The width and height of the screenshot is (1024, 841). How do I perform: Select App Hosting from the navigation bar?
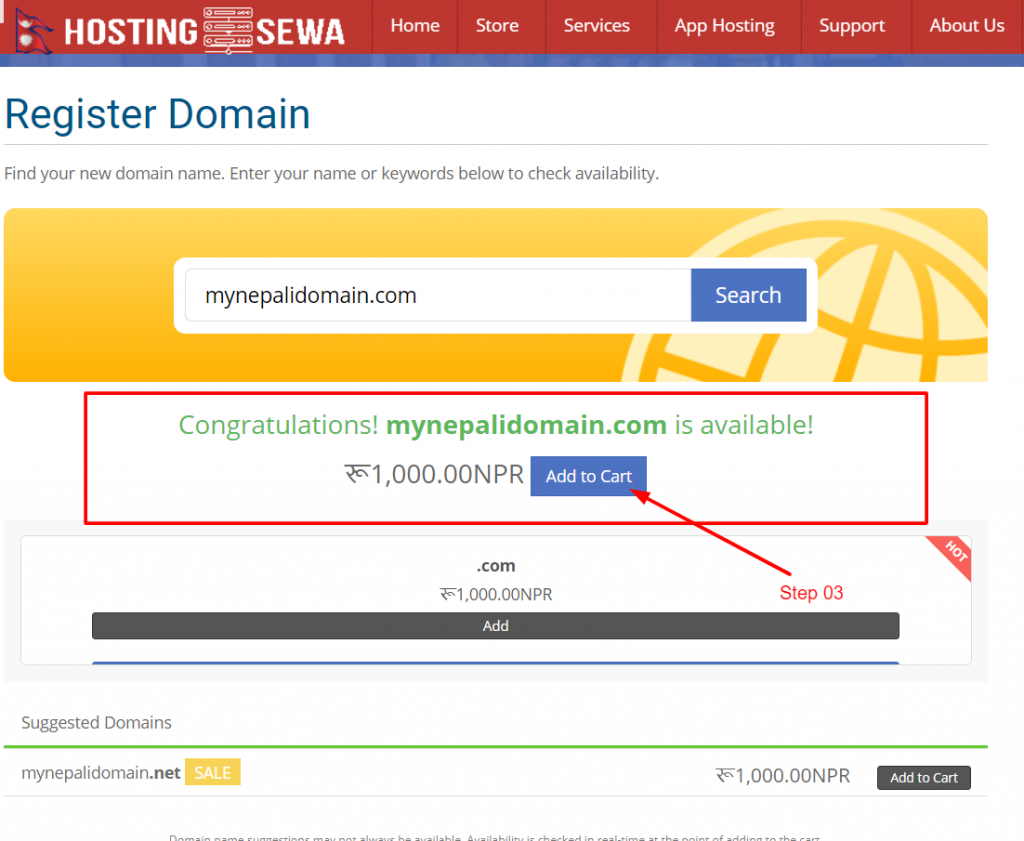[724, 25]
